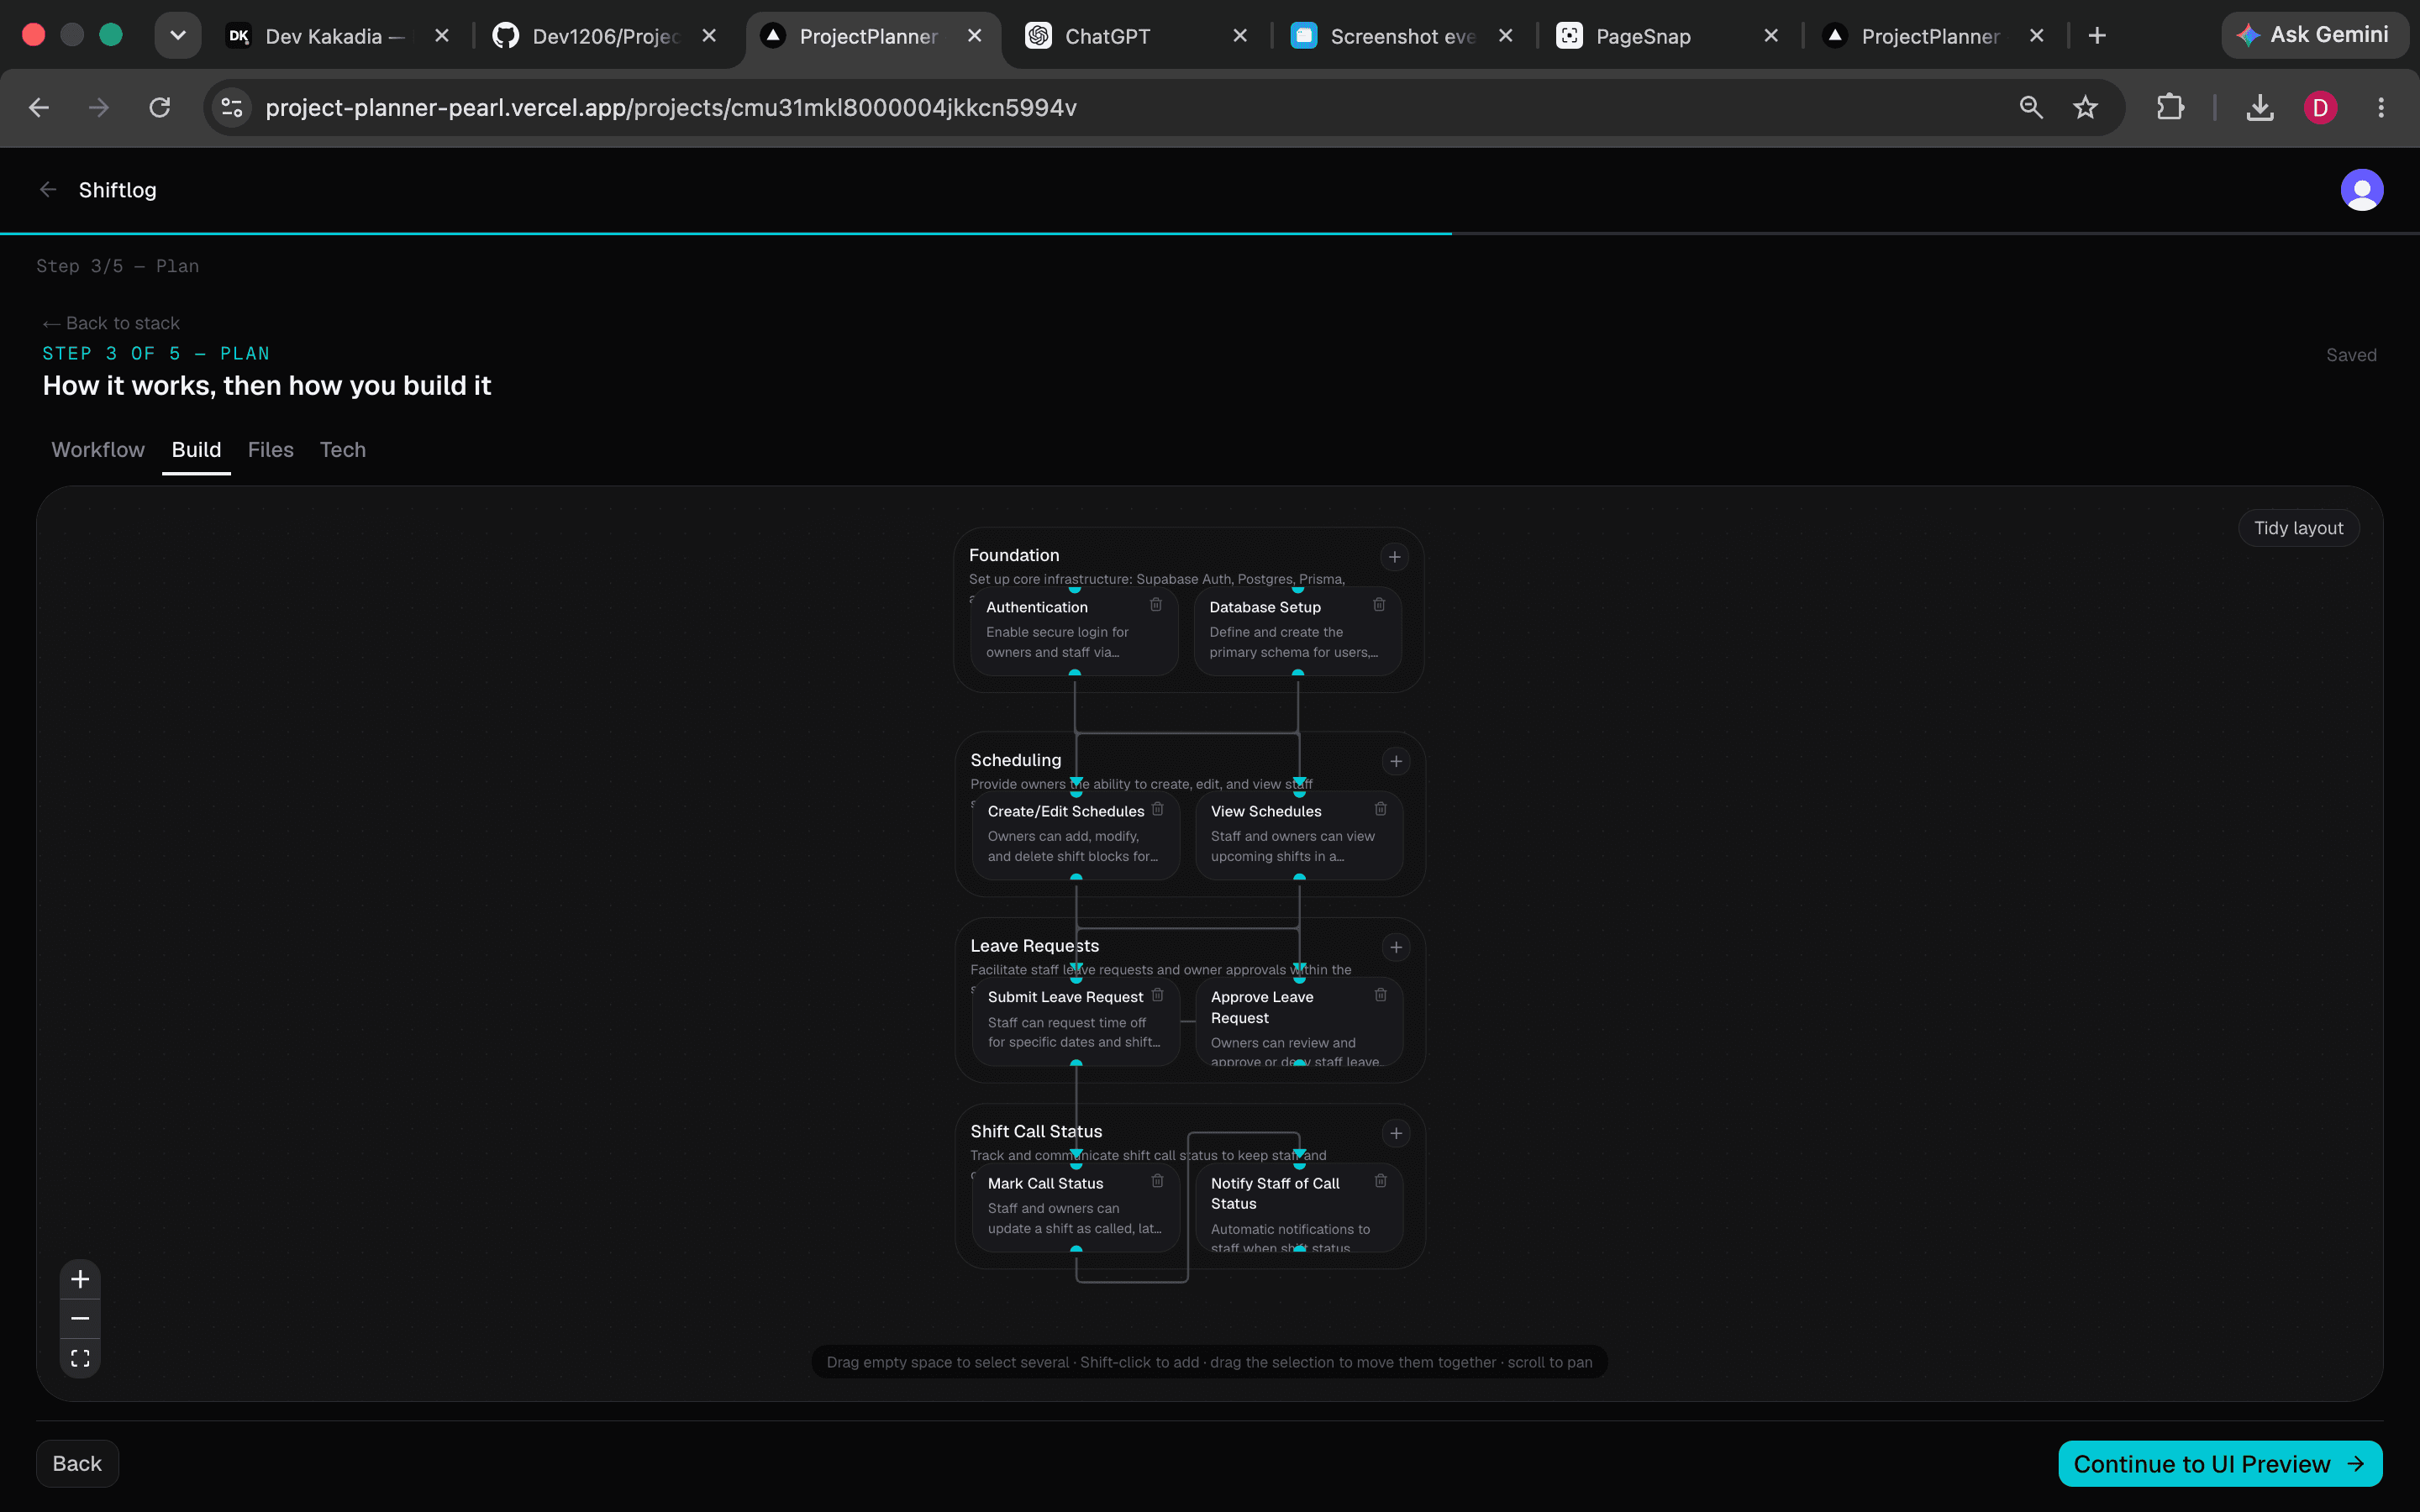Screen dimensions: 2420x1512
Task: Click the Back button at bottom
Action: coord(77,1464)
